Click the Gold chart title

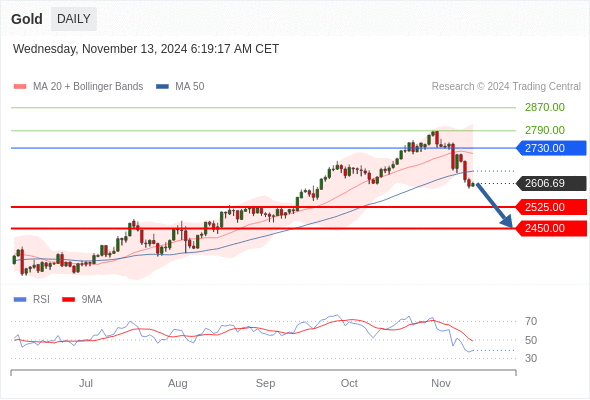point(27,19)
